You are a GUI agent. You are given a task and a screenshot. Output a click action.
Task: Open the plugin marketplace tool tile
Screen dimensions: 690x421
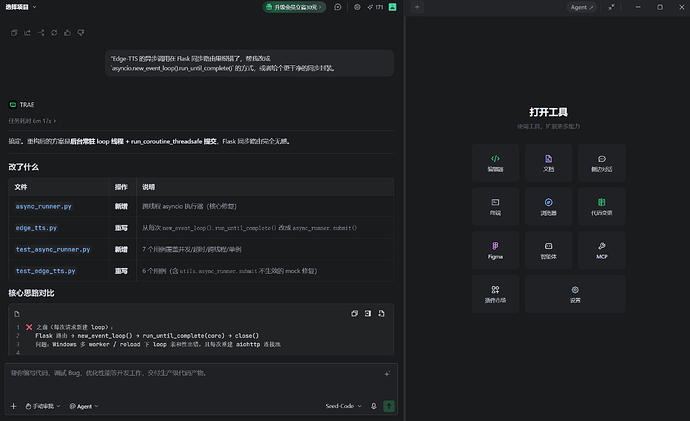495,294
